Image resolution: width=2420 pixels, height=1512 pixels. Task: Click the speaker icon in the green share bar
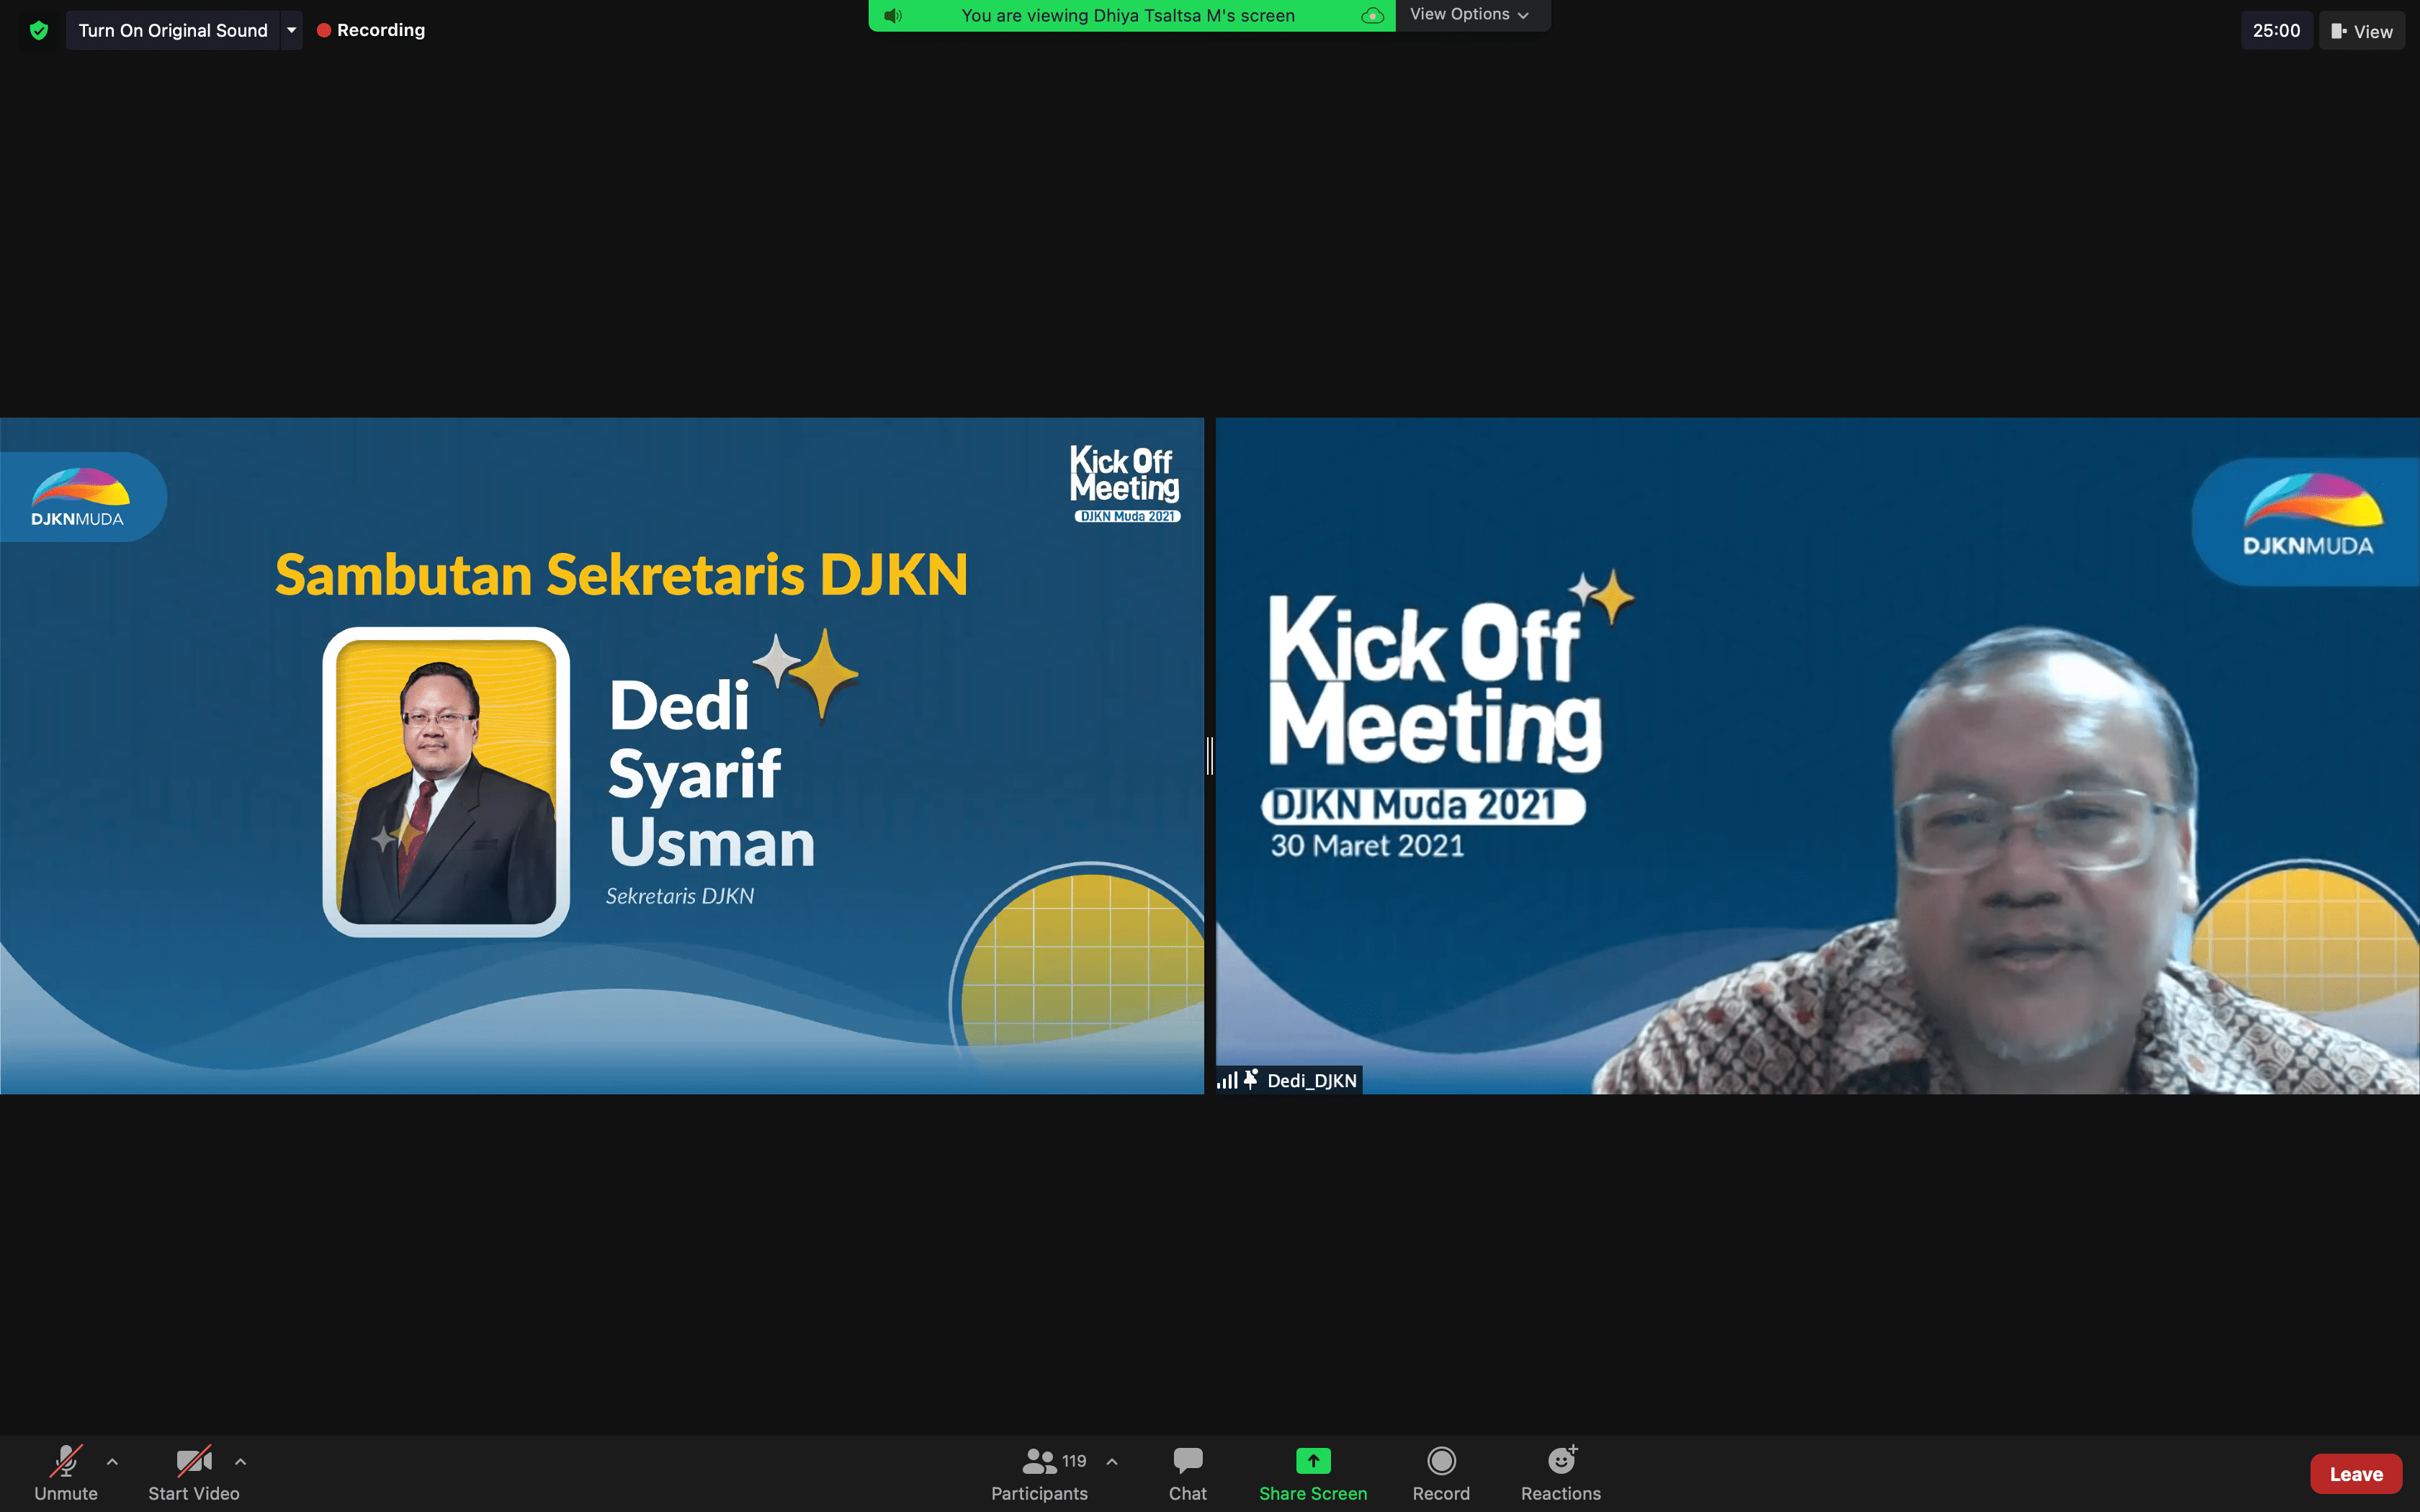(893, 15)
